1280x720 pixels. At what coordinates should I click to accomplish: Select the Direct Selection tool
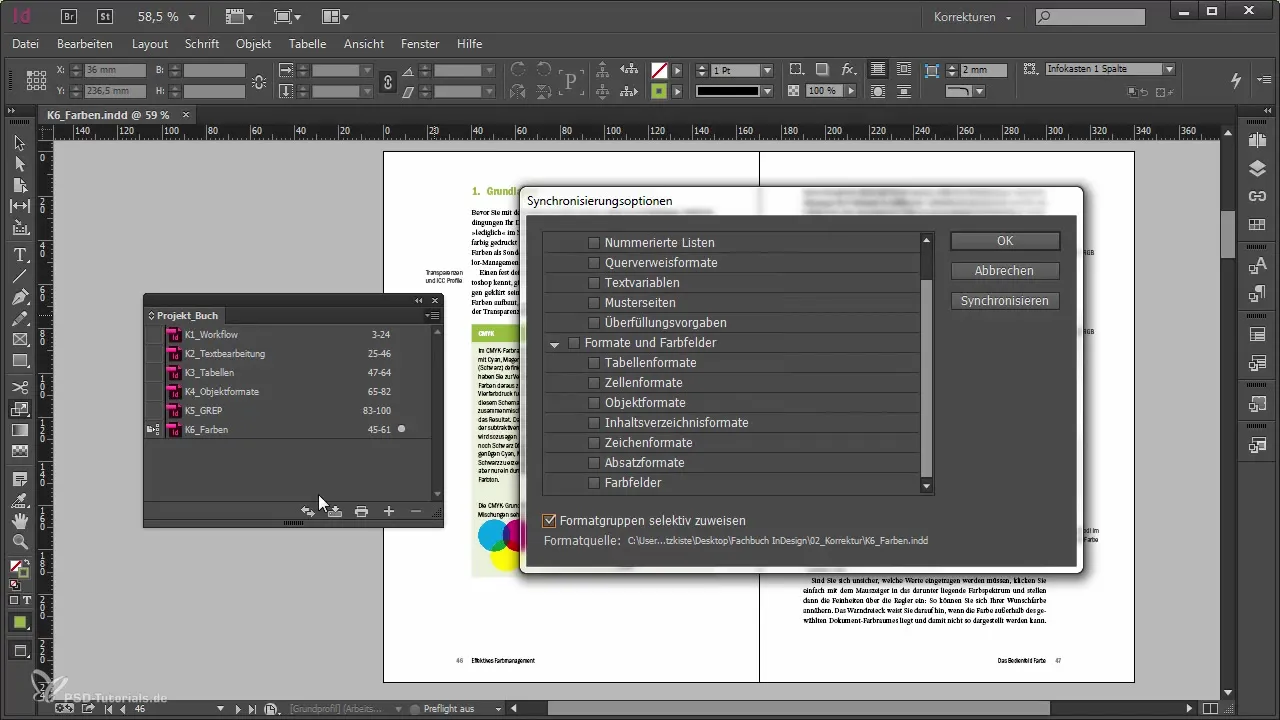click(x=19, y=164)
